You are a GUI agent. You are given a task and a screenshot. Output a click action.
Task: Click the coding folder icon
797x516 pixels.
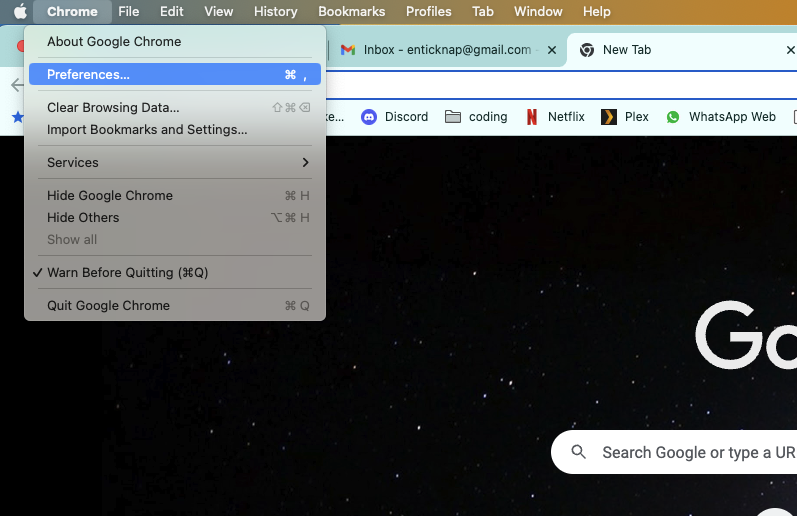pyautogui.click(x=452, y=117)
